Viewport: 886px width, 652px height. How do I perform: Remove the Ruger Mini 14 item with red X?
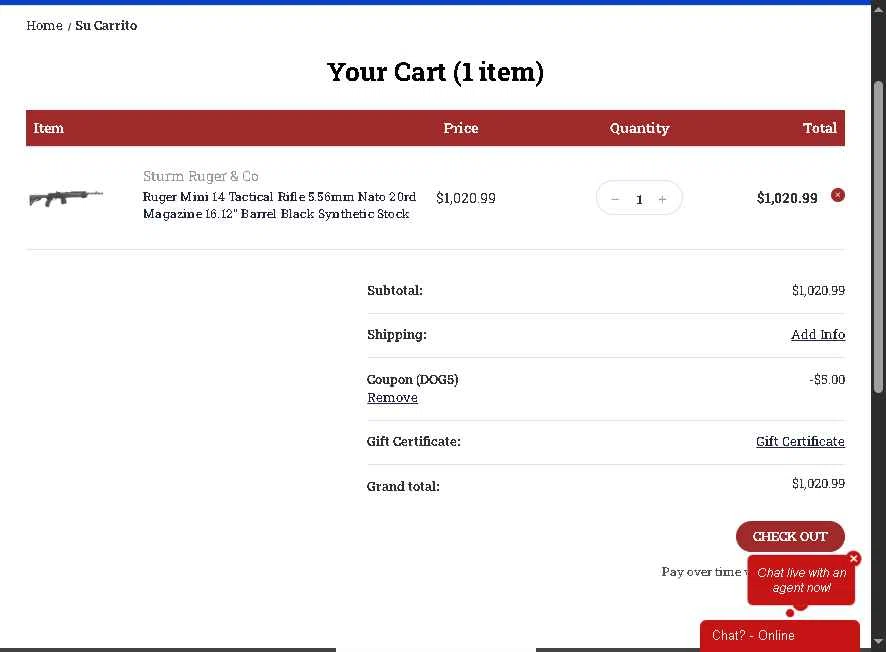point(837,195)
